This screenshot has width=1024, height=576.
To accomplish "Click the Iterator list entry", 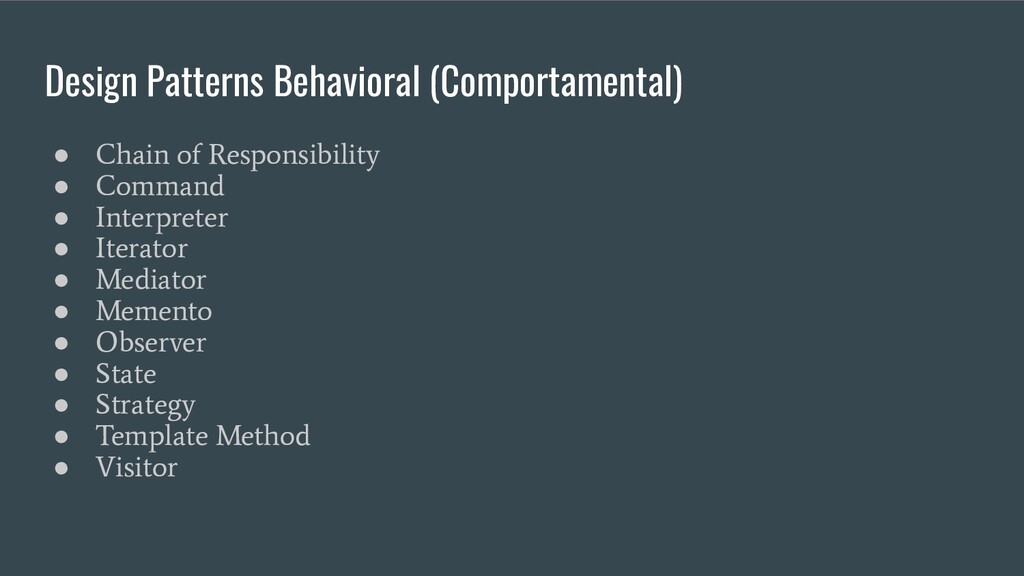I will [142, 248].
